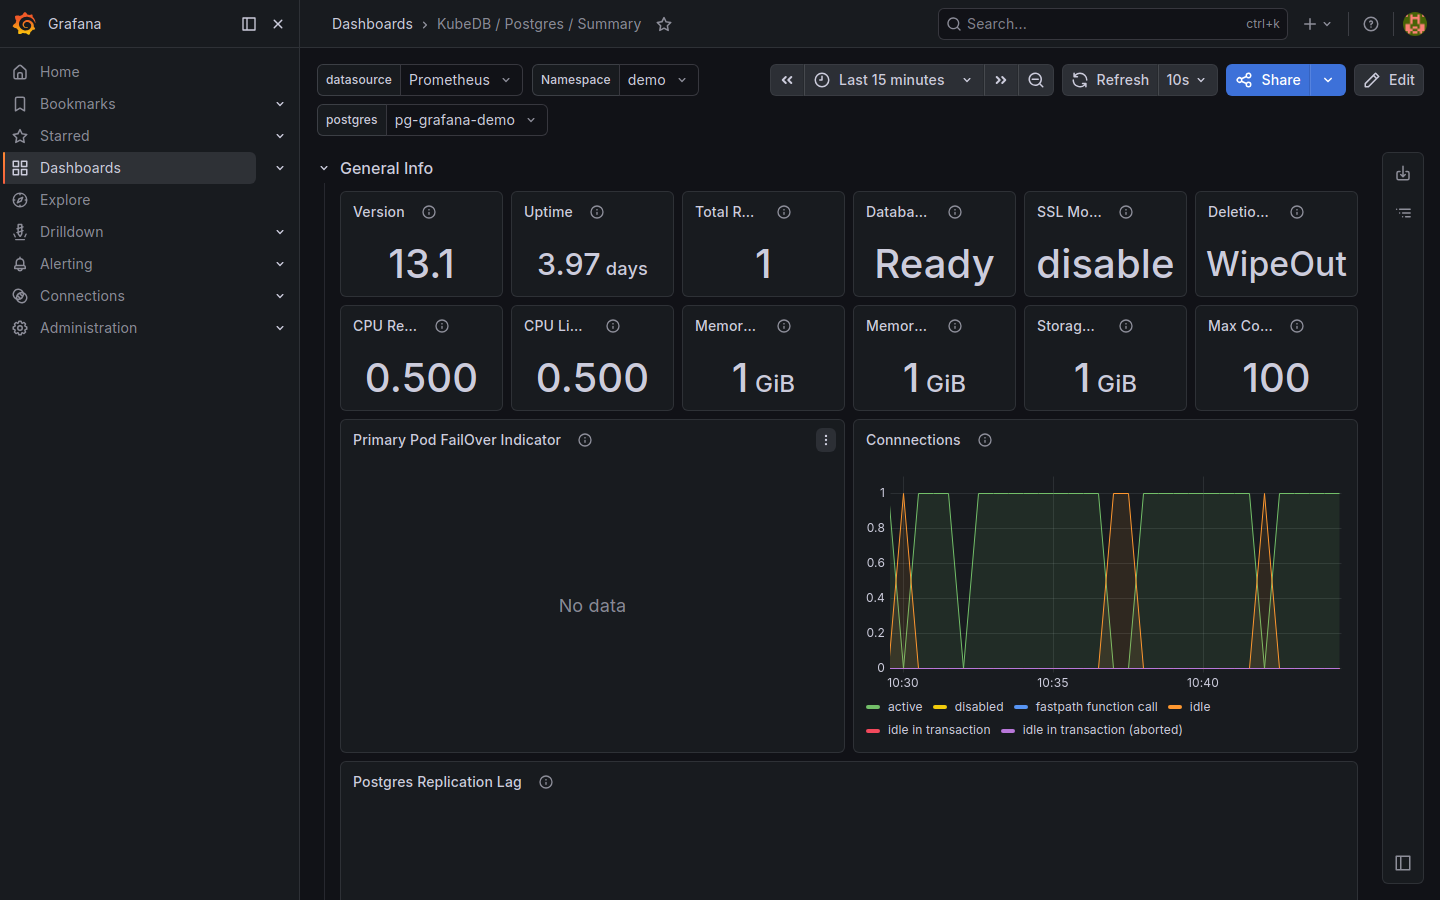
Task: Show info for Postgres Replication Lag panel
Action: pyautogui.click(x=546, y=782)
